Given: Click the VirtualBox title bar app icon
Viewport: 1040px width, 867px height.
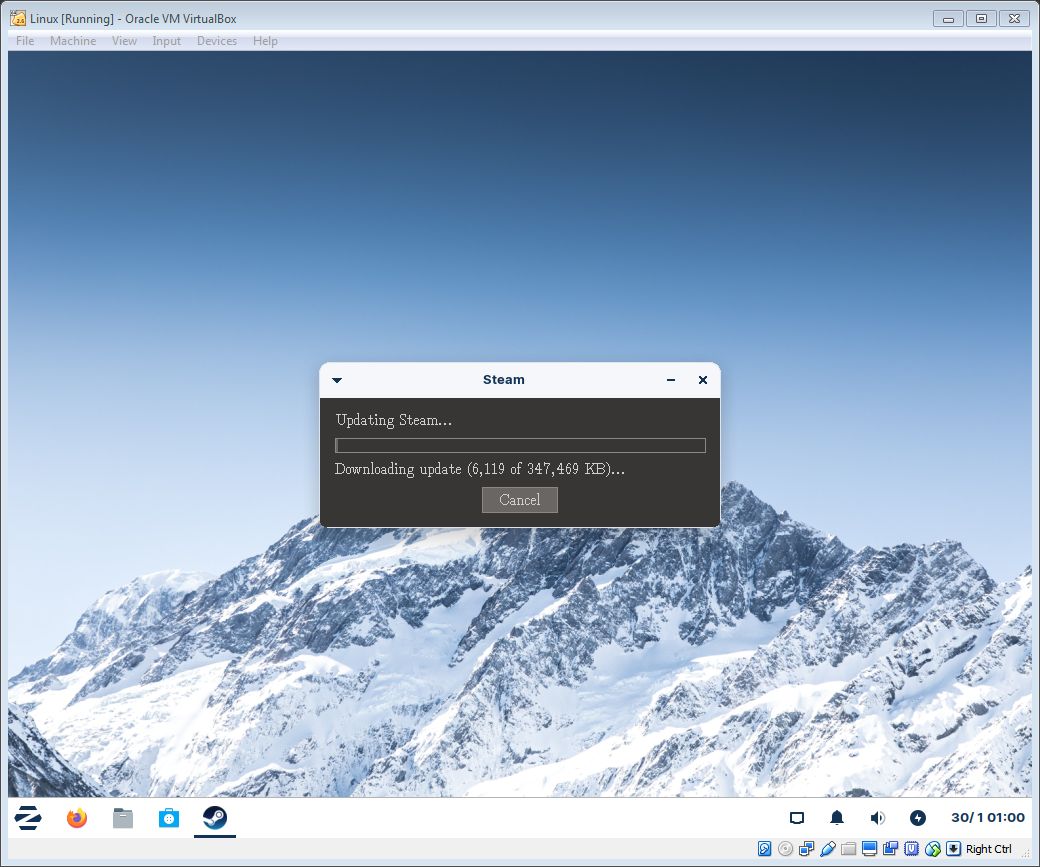Looking at the screenshot, I should pyautogui.click(x=18, y=19).
